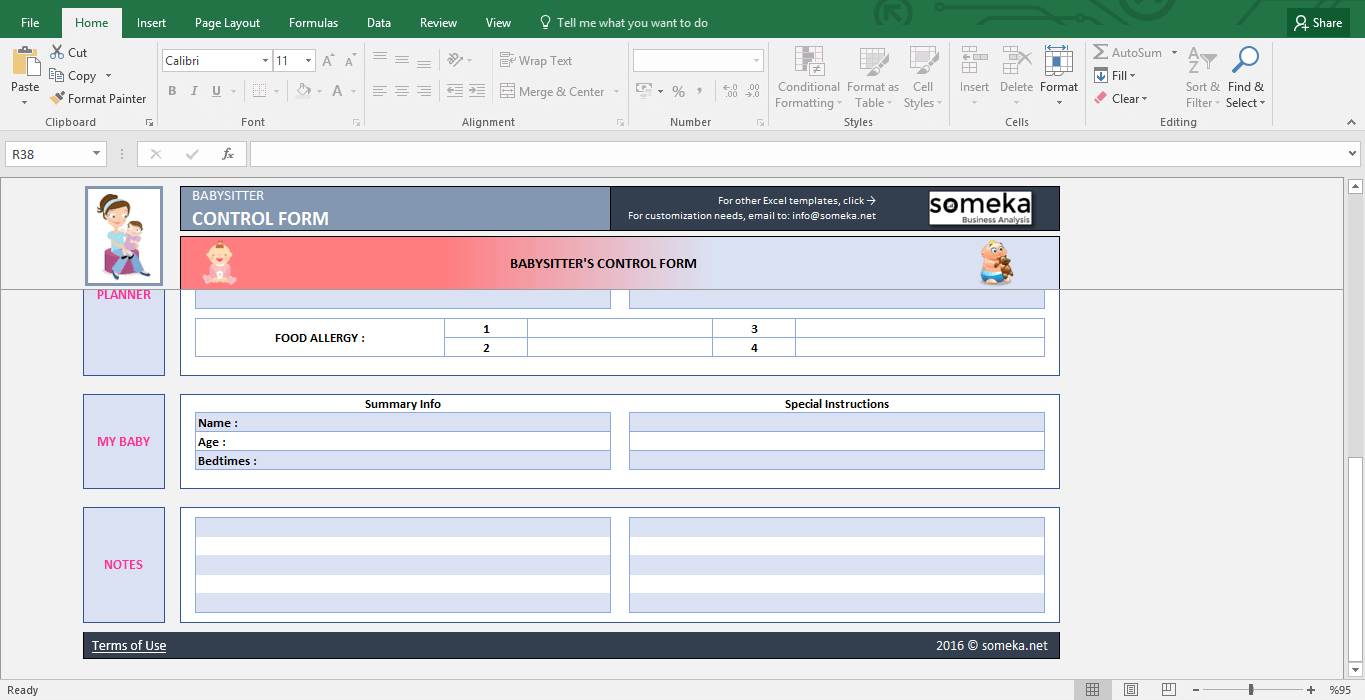
Task: Pick the Font Color A swatch
Action: [x=337, y=91]
